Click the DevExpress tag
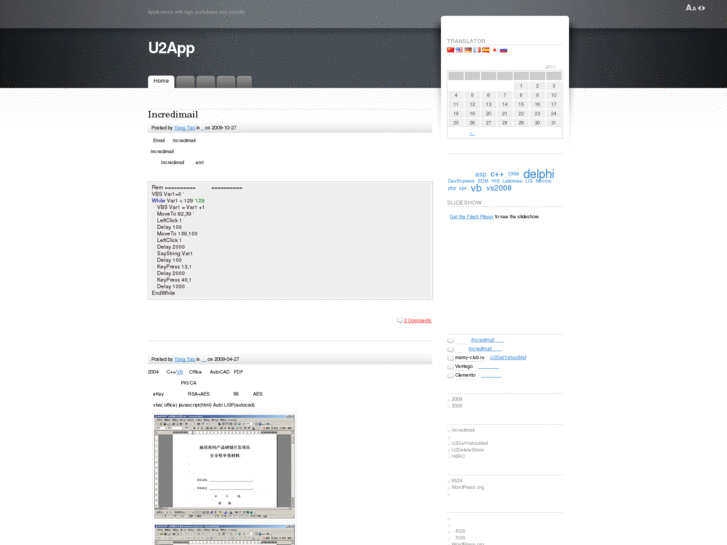 (x=461, y=181)
